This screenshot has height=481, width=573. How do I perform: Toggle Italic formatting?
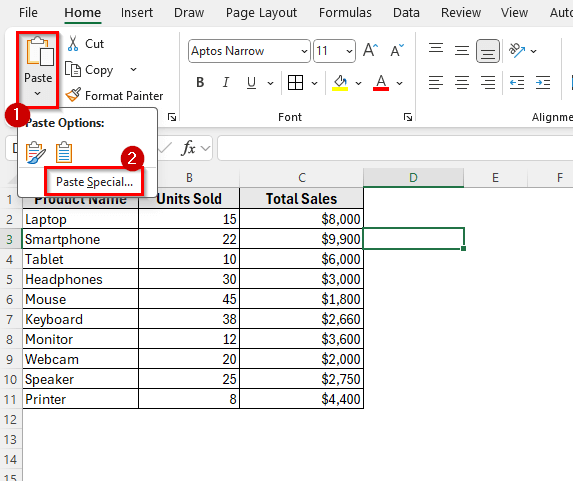click(226, 83)
